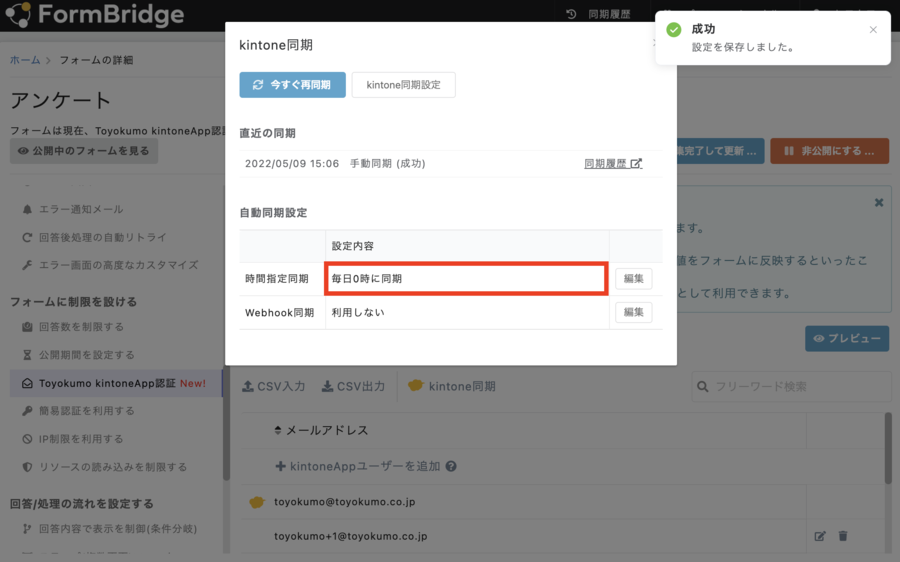The height and width of the screenshot is (562, 900).
Task: Click kintone同期 in the background toolbar
Action: click(452, 386)
